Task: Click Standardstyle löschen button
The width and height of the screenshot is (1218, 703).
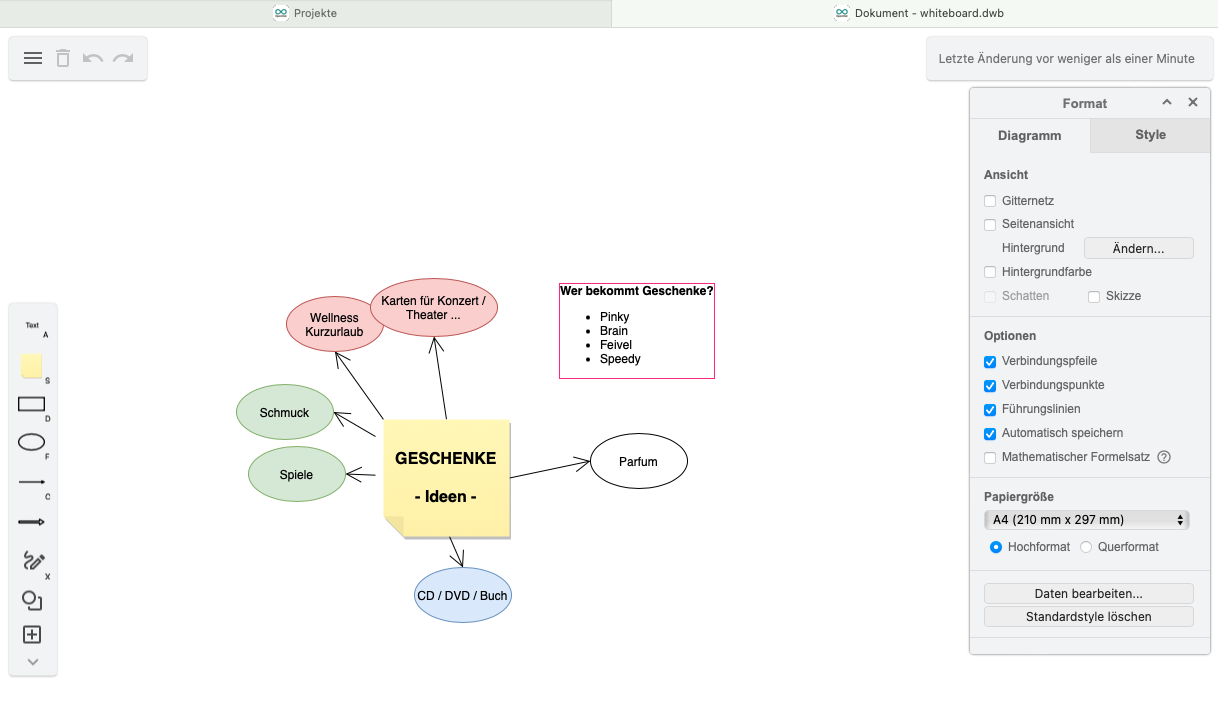Action: 1088,617
